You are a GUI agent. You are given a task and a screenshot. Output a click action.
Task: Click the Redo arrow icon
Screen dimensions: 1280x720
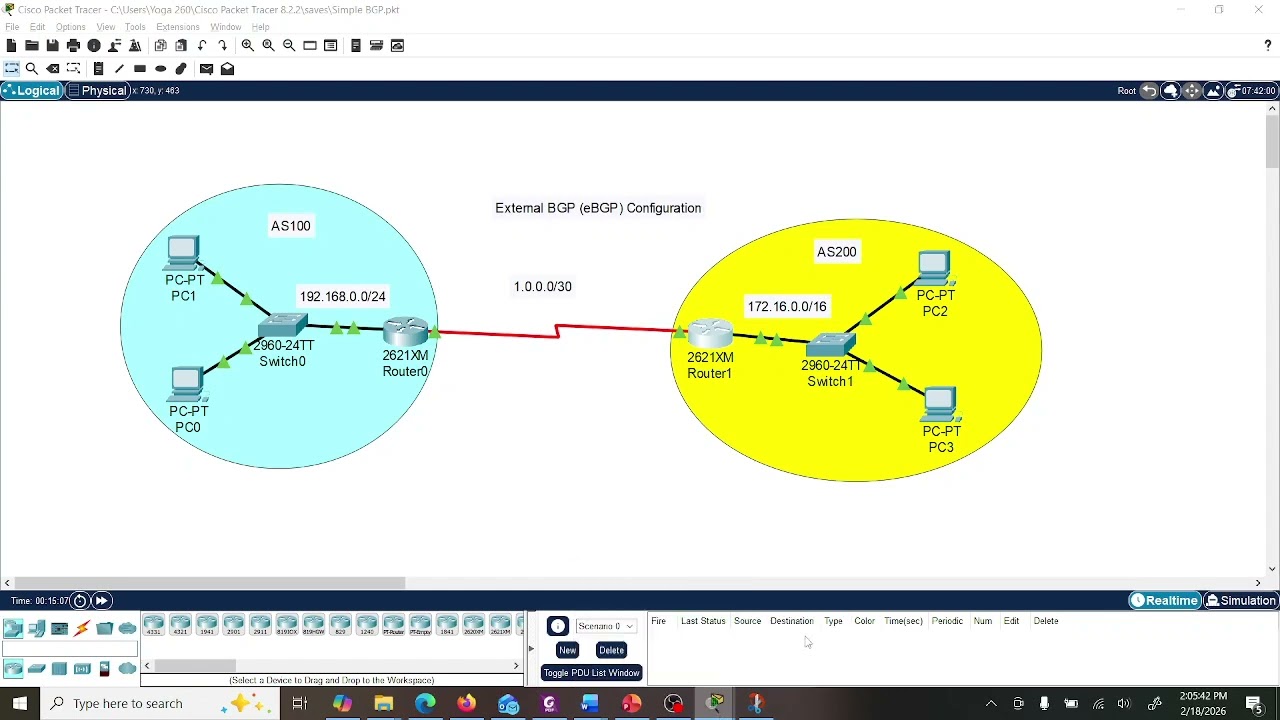pyautogui.click(x=223, y=46)
